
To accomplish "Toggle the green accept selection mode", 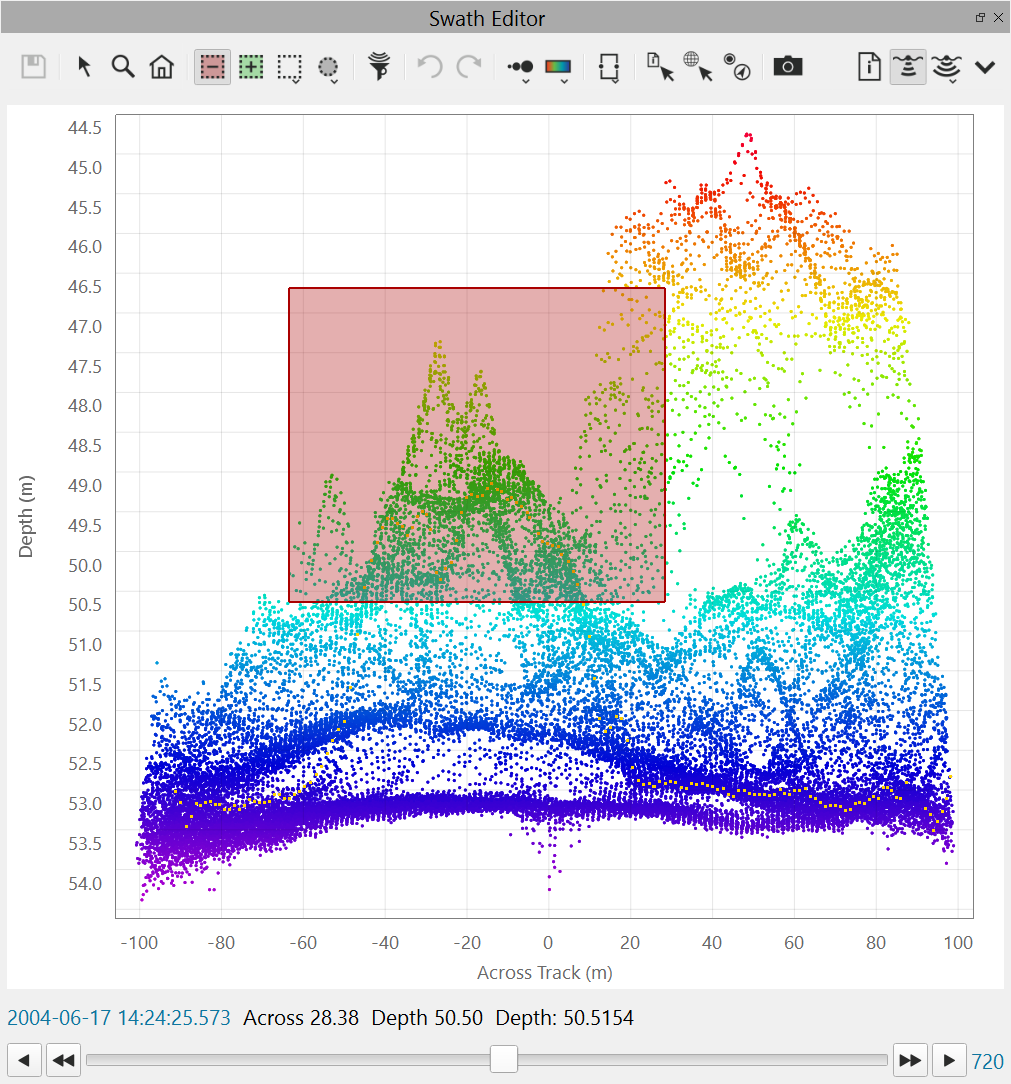I will click(251, 67).
